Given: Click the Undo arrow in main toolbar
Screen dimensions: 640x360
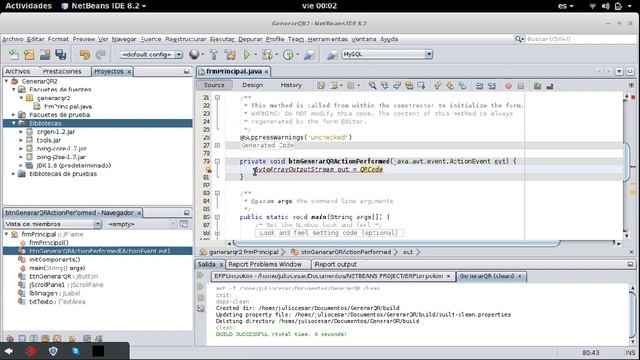Looking at the screenshot, I should [x=84, y=54].
